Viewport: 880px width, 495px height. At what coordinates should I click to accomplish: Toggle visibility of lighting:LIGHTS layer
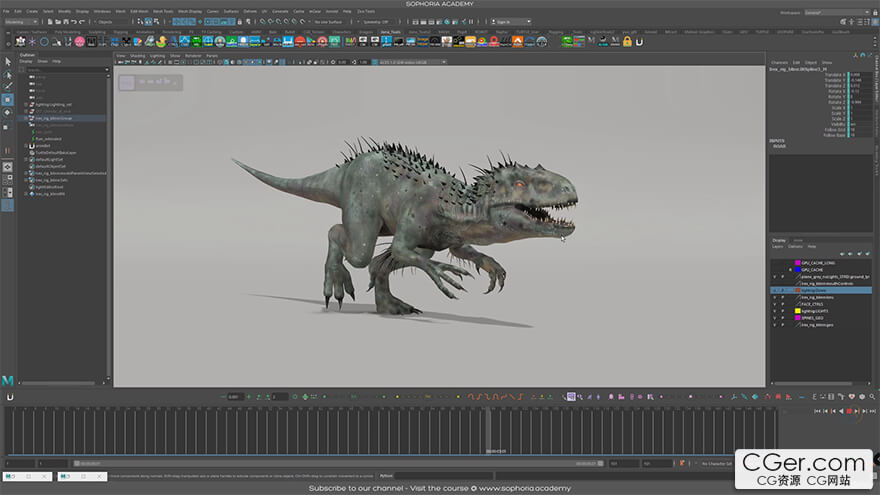[x=774, y=311]
